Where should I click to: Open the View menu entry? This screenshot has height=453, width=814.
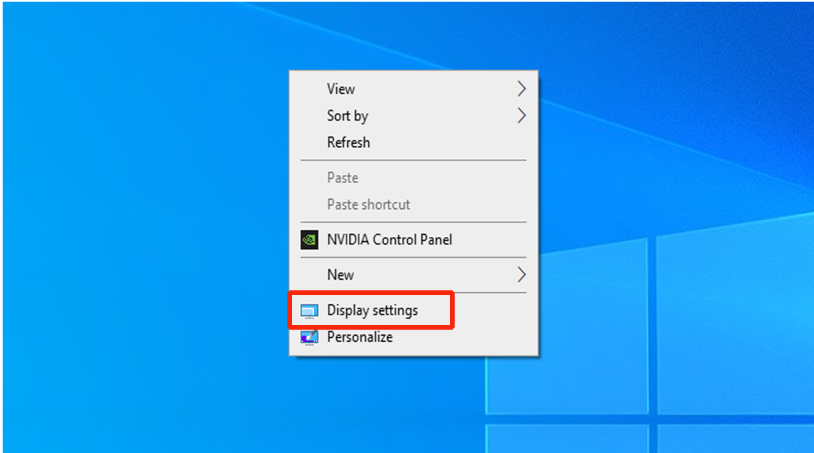pos(341,89)
